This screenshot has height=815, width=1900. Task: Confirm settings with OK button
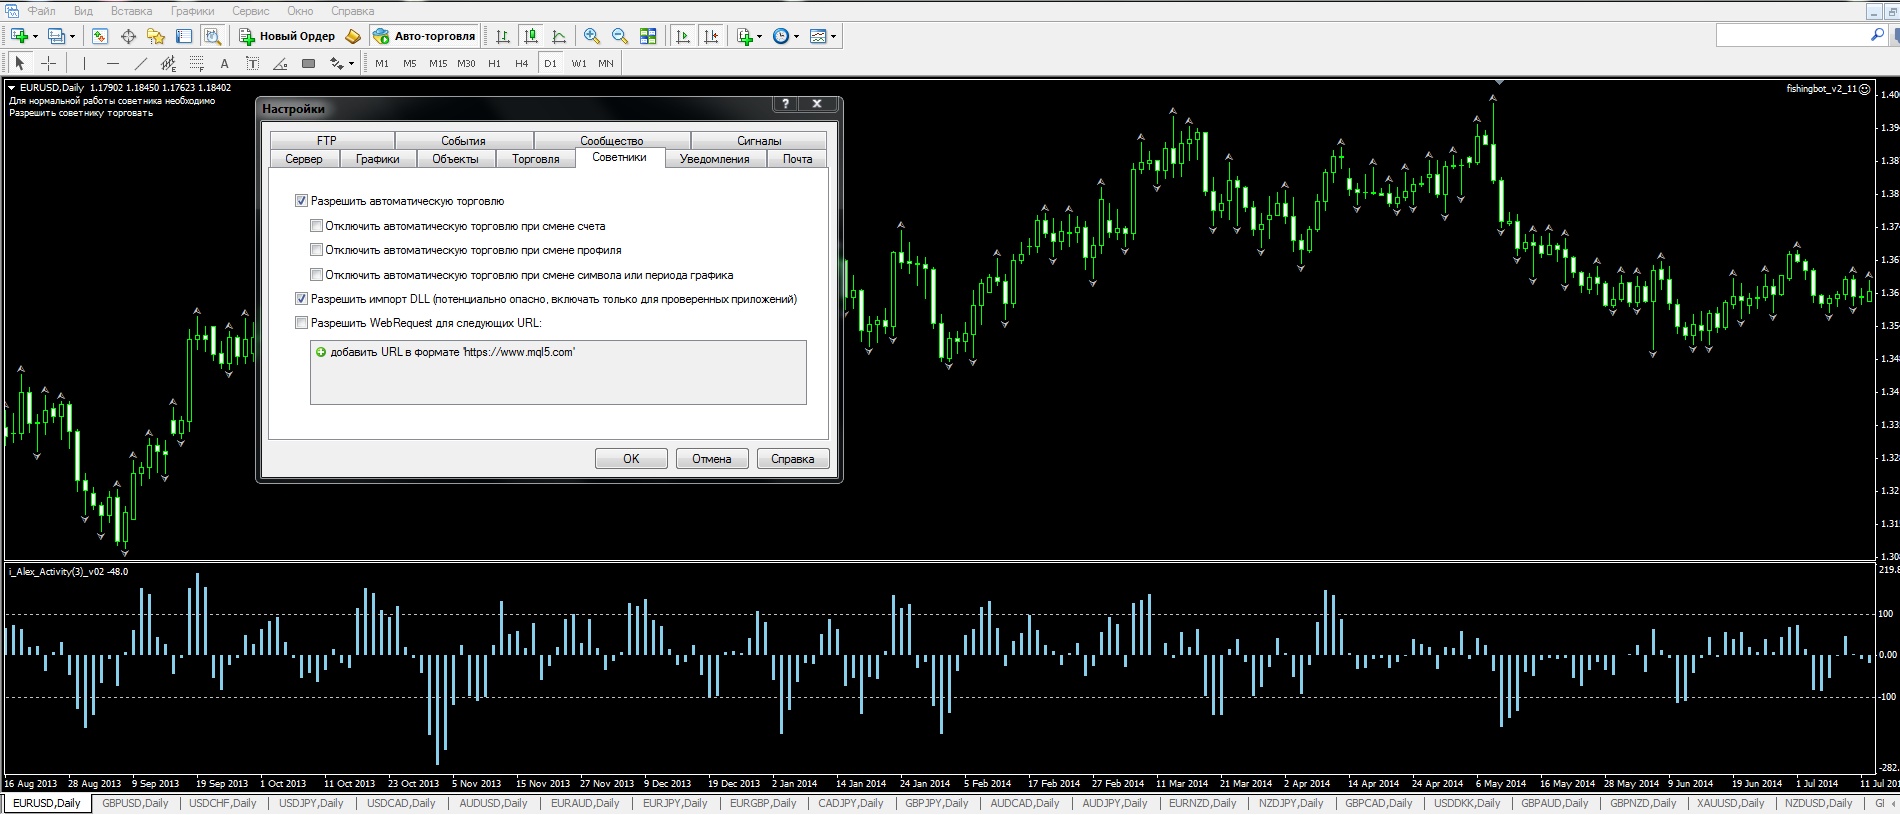pyautogui.click(x=631, y=458)
